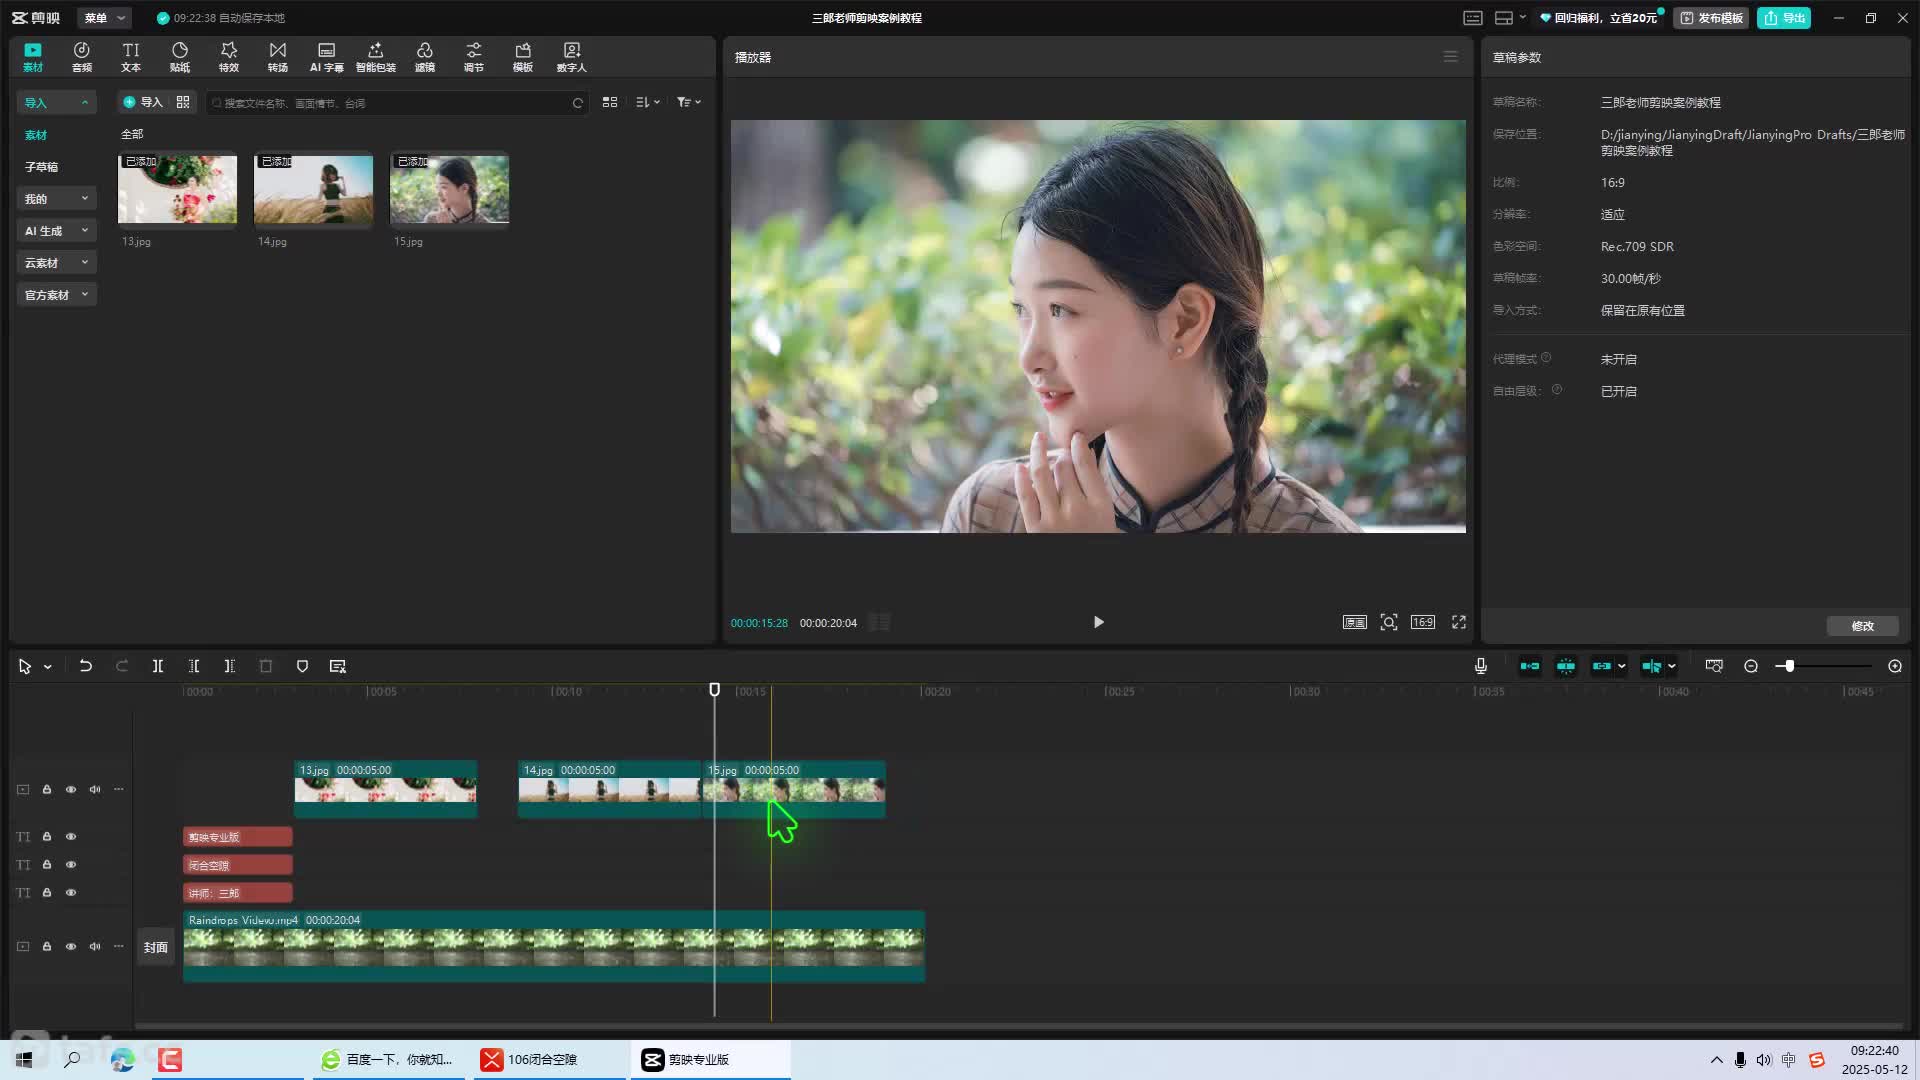Click the microphone record voiceover icon
Image resolution: width=1920 pixels, height=1080 pixels.
1481,666
